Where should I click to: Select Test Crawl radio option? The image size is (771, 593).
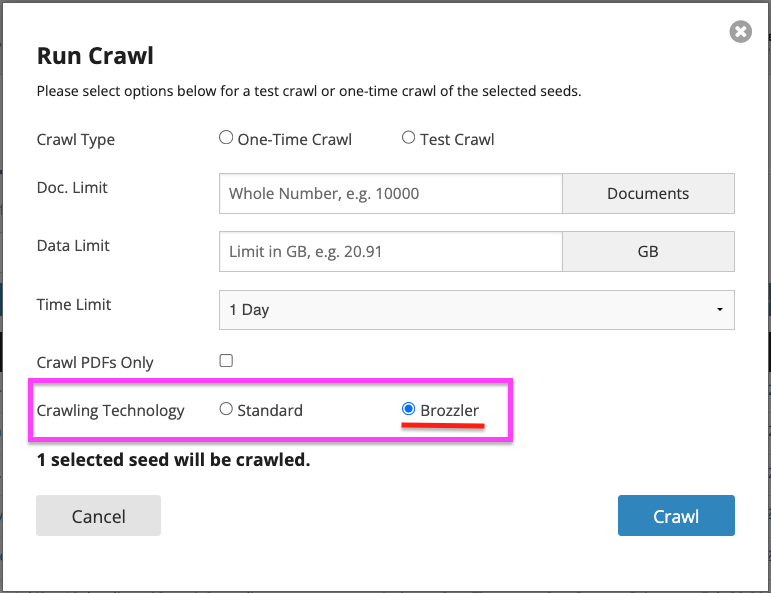point(408,138)
